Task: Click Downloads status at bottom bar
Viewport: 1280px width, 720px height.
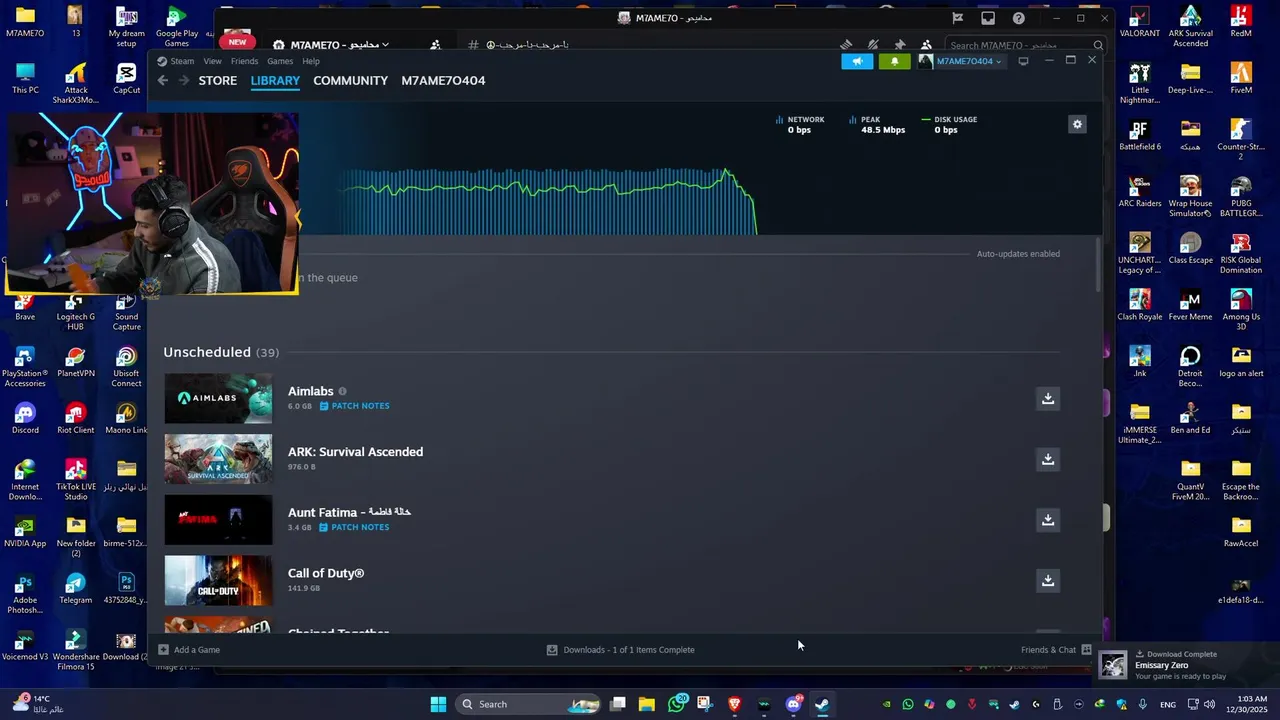Action: tap(620, 650)
